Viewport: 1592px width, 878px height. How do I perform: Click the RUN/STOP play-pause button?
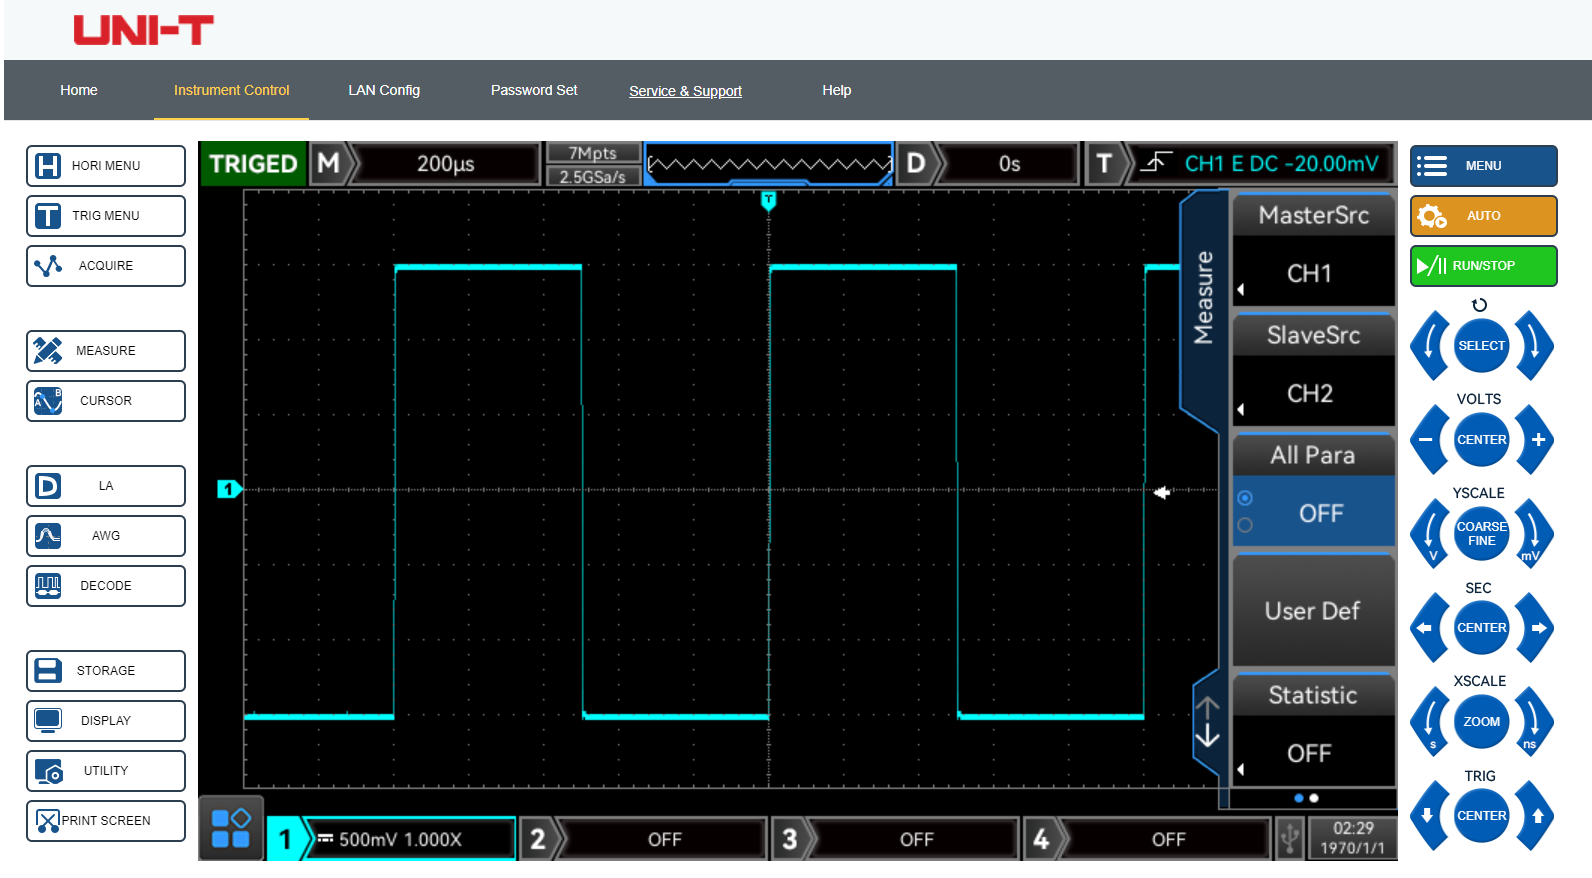click(1482, 266)
